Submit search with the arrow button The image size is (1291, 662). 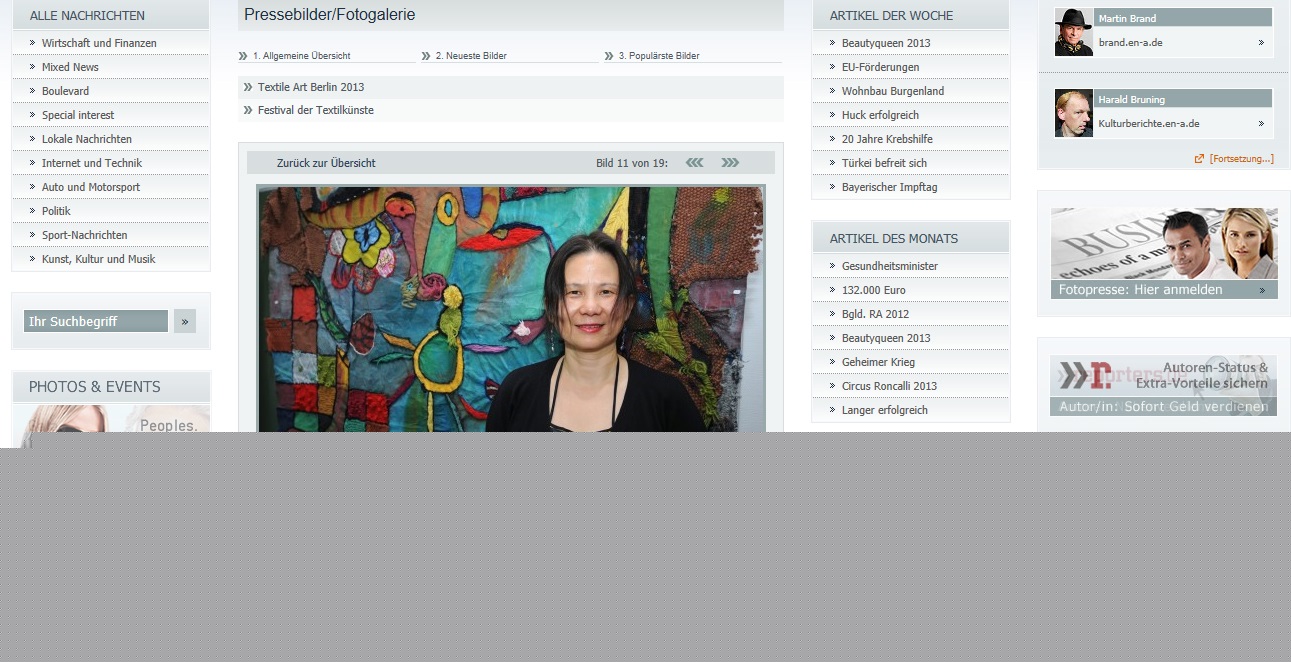pyautogui.click(x=185, y=321)
